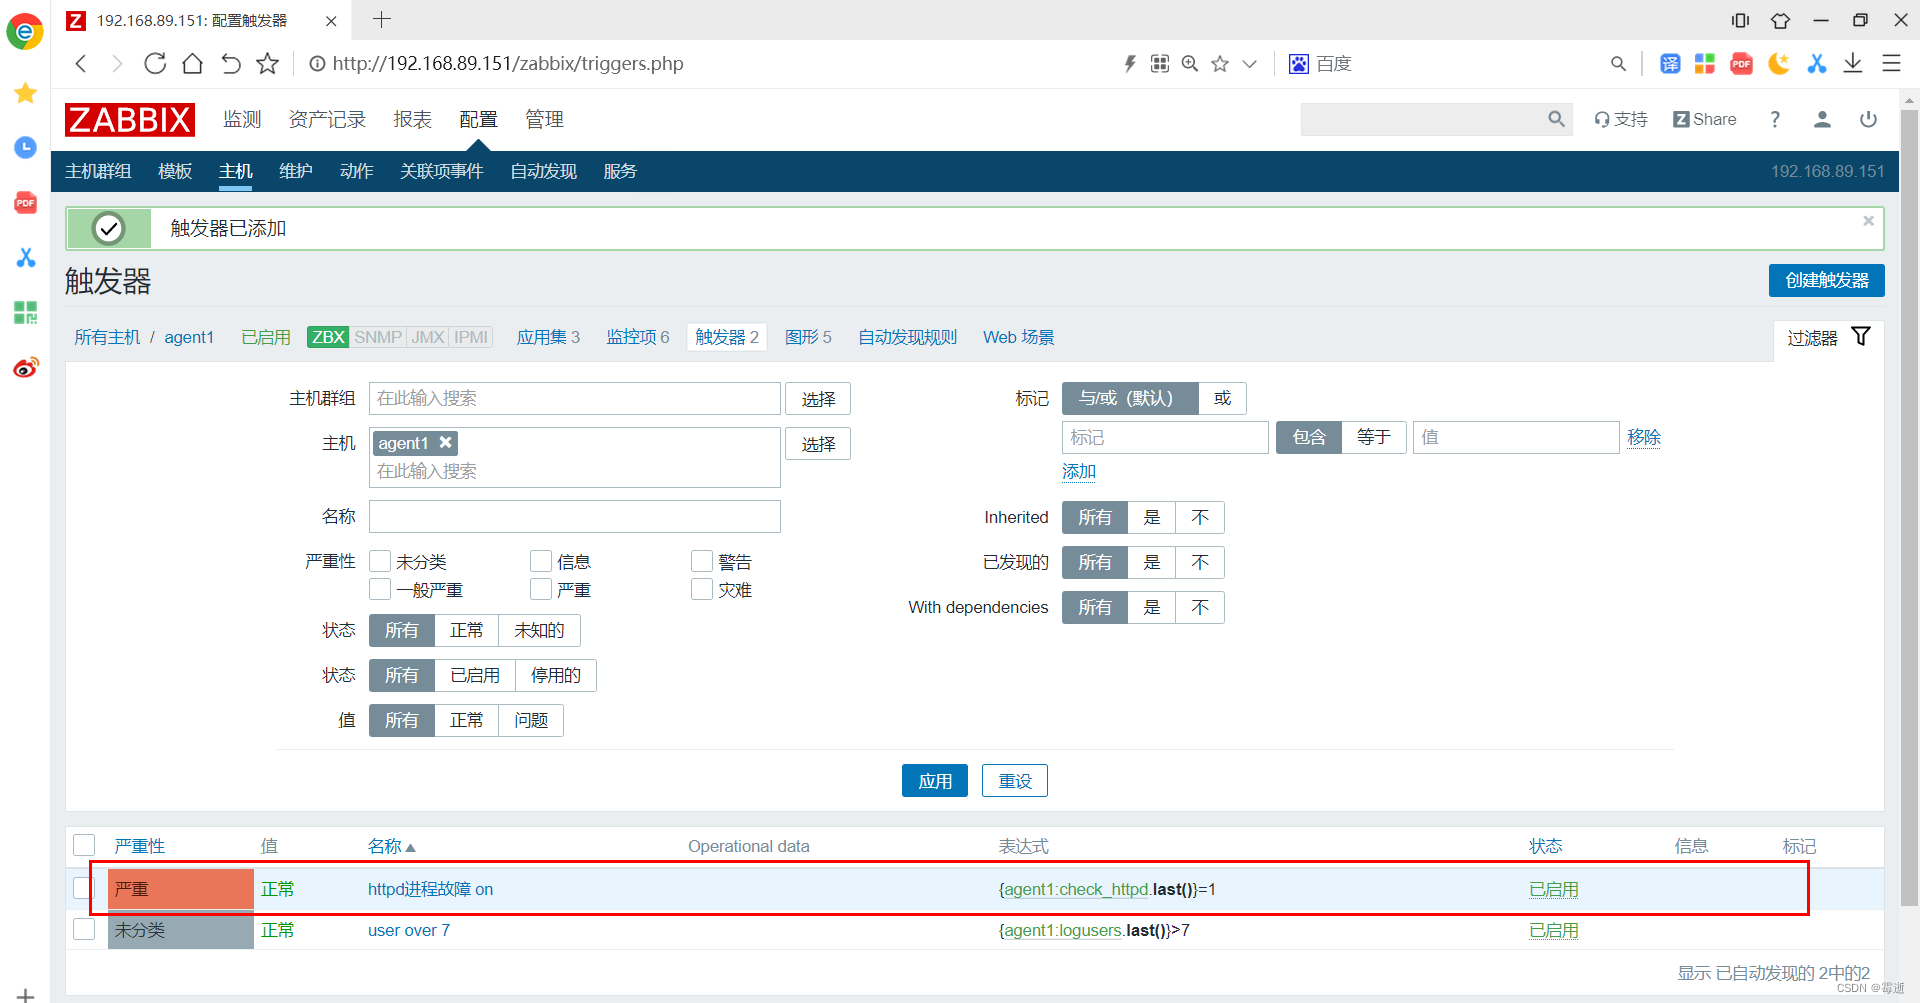The image size is (1920, 1003).
Task: Click the 主机群组 search field
Action: (x=575, y=398)
